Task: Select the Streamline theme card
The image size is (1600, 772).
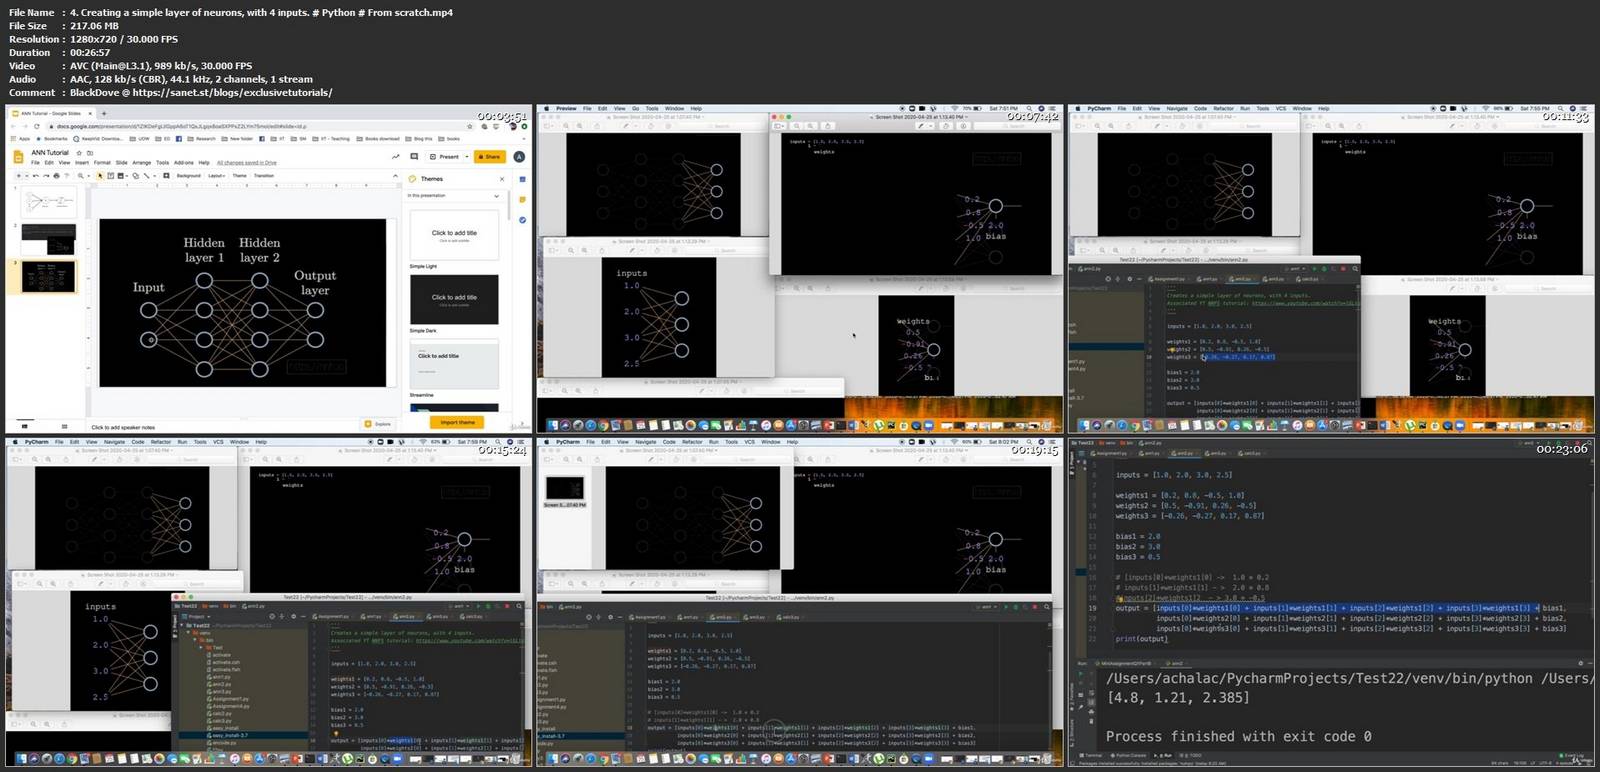Action: [x=454, y=365]
